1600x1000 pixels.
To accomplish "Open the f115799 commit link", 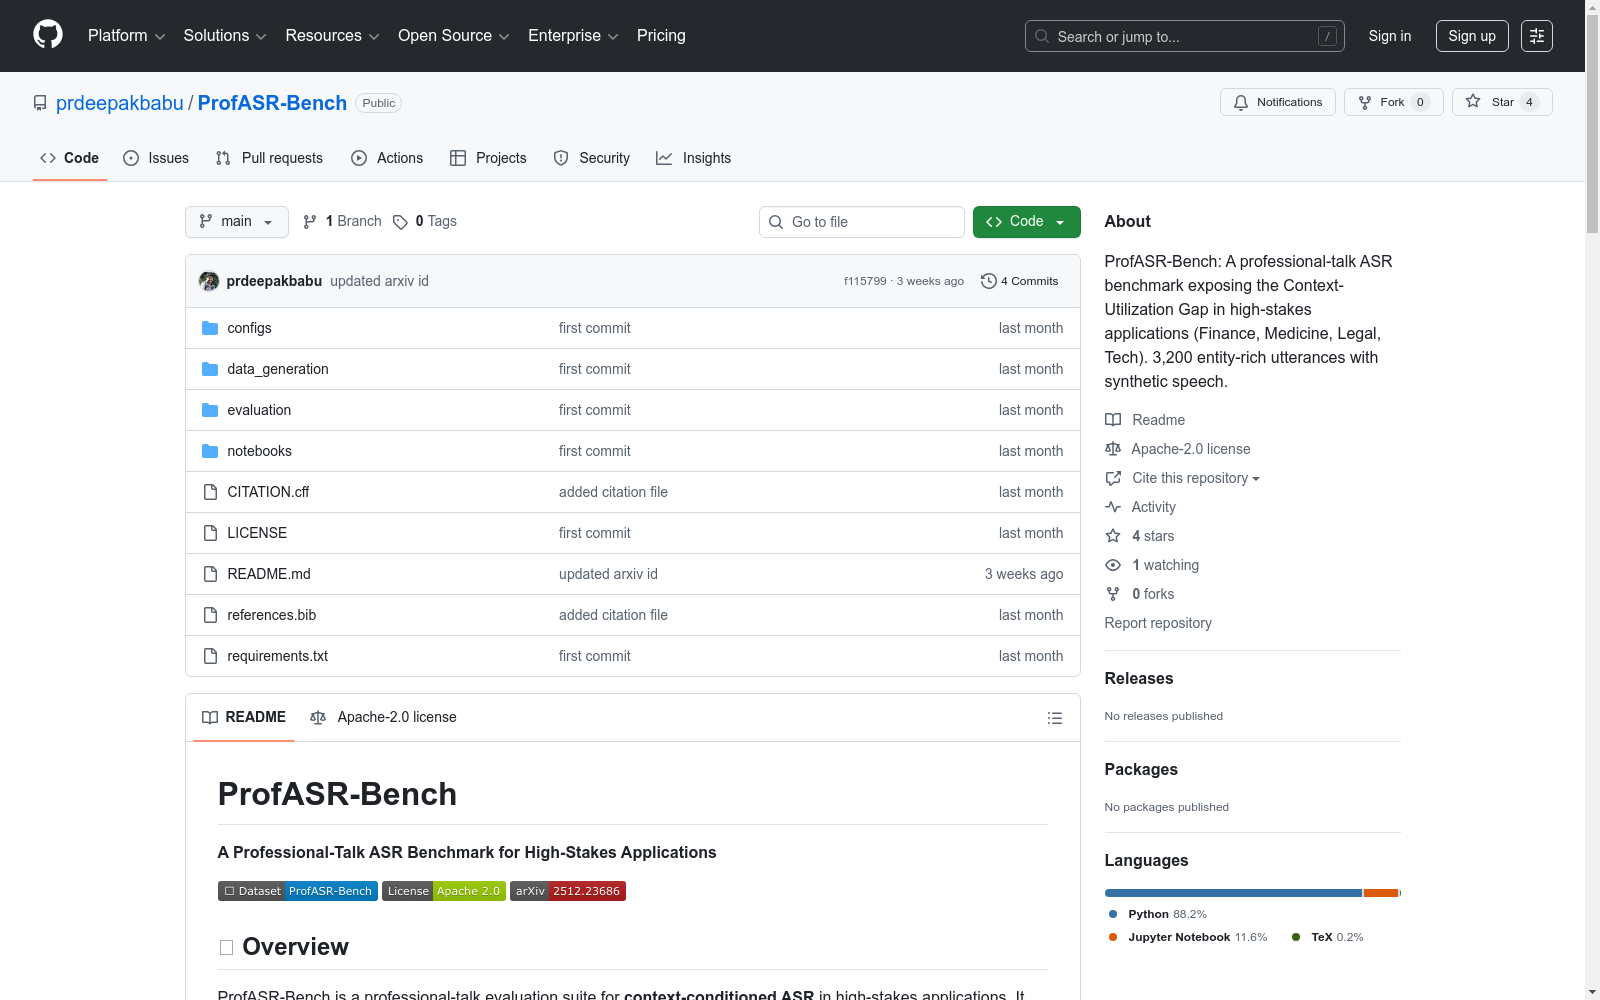I will (x=865, y=281).
